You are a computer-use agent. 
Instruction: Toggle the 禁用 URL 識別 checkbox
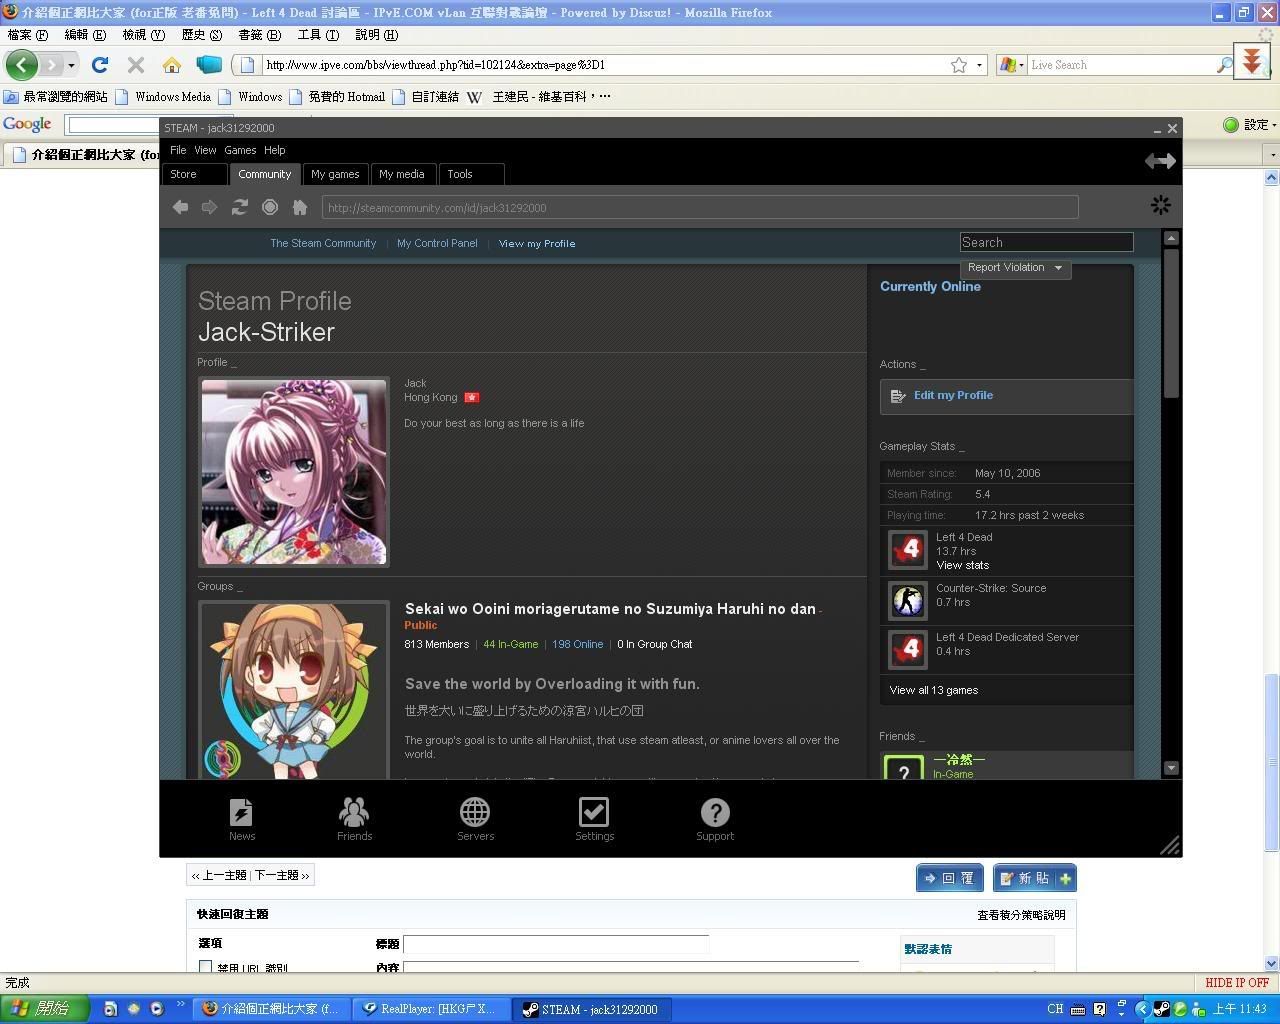point(205,967)
